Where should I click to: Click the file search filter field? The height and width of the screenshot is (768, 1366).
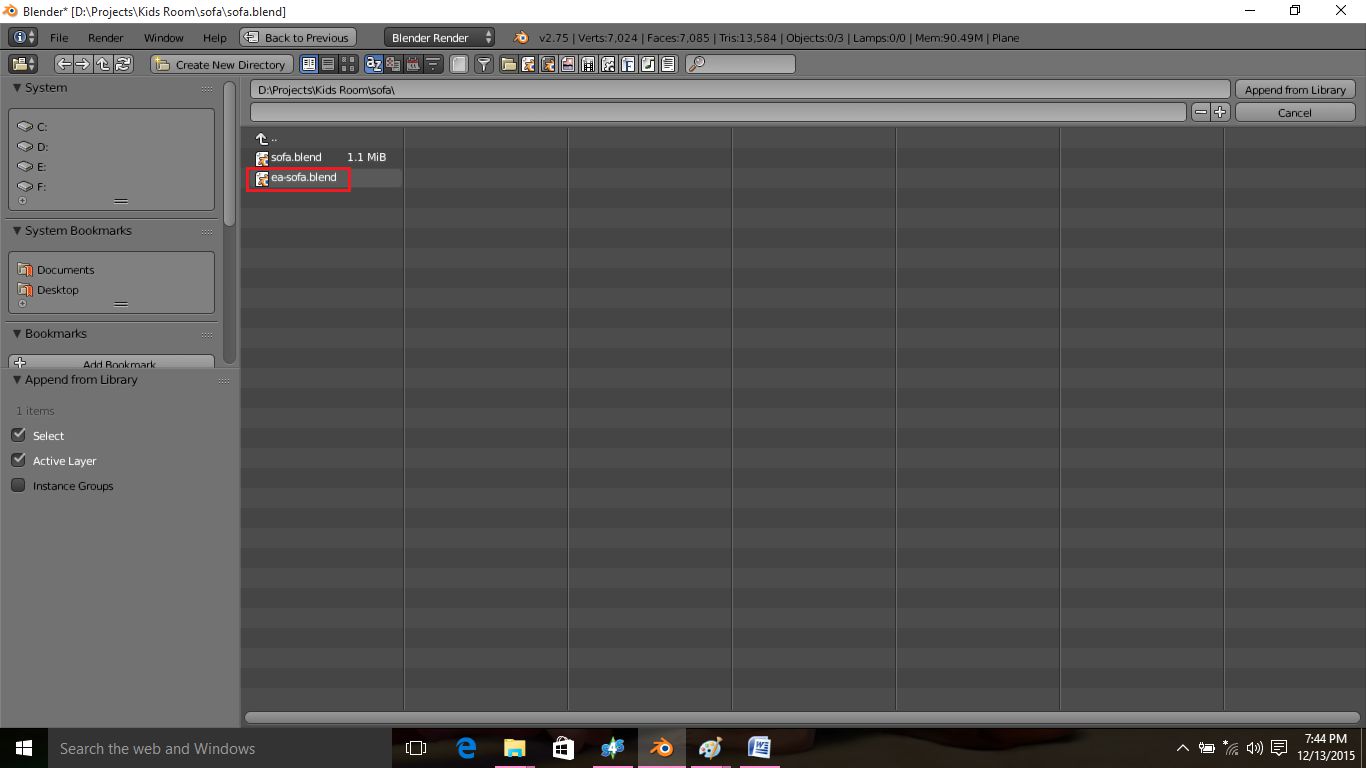click(740, 64)
